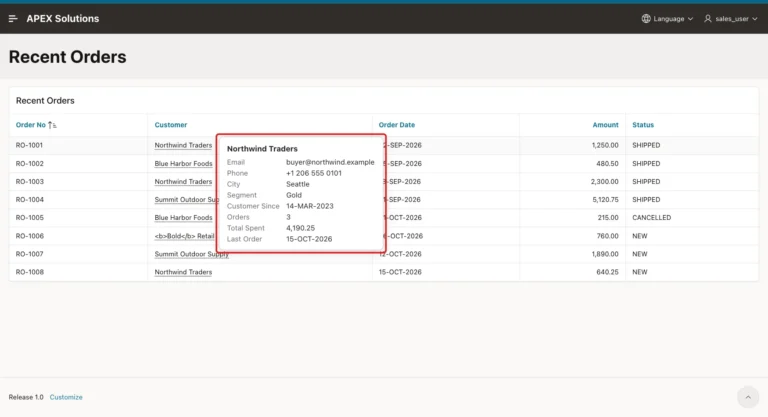This screenshot has width=768, height=417.
Task: Click the Northwind Traders popup title
Action: click(x=262, y=148)
